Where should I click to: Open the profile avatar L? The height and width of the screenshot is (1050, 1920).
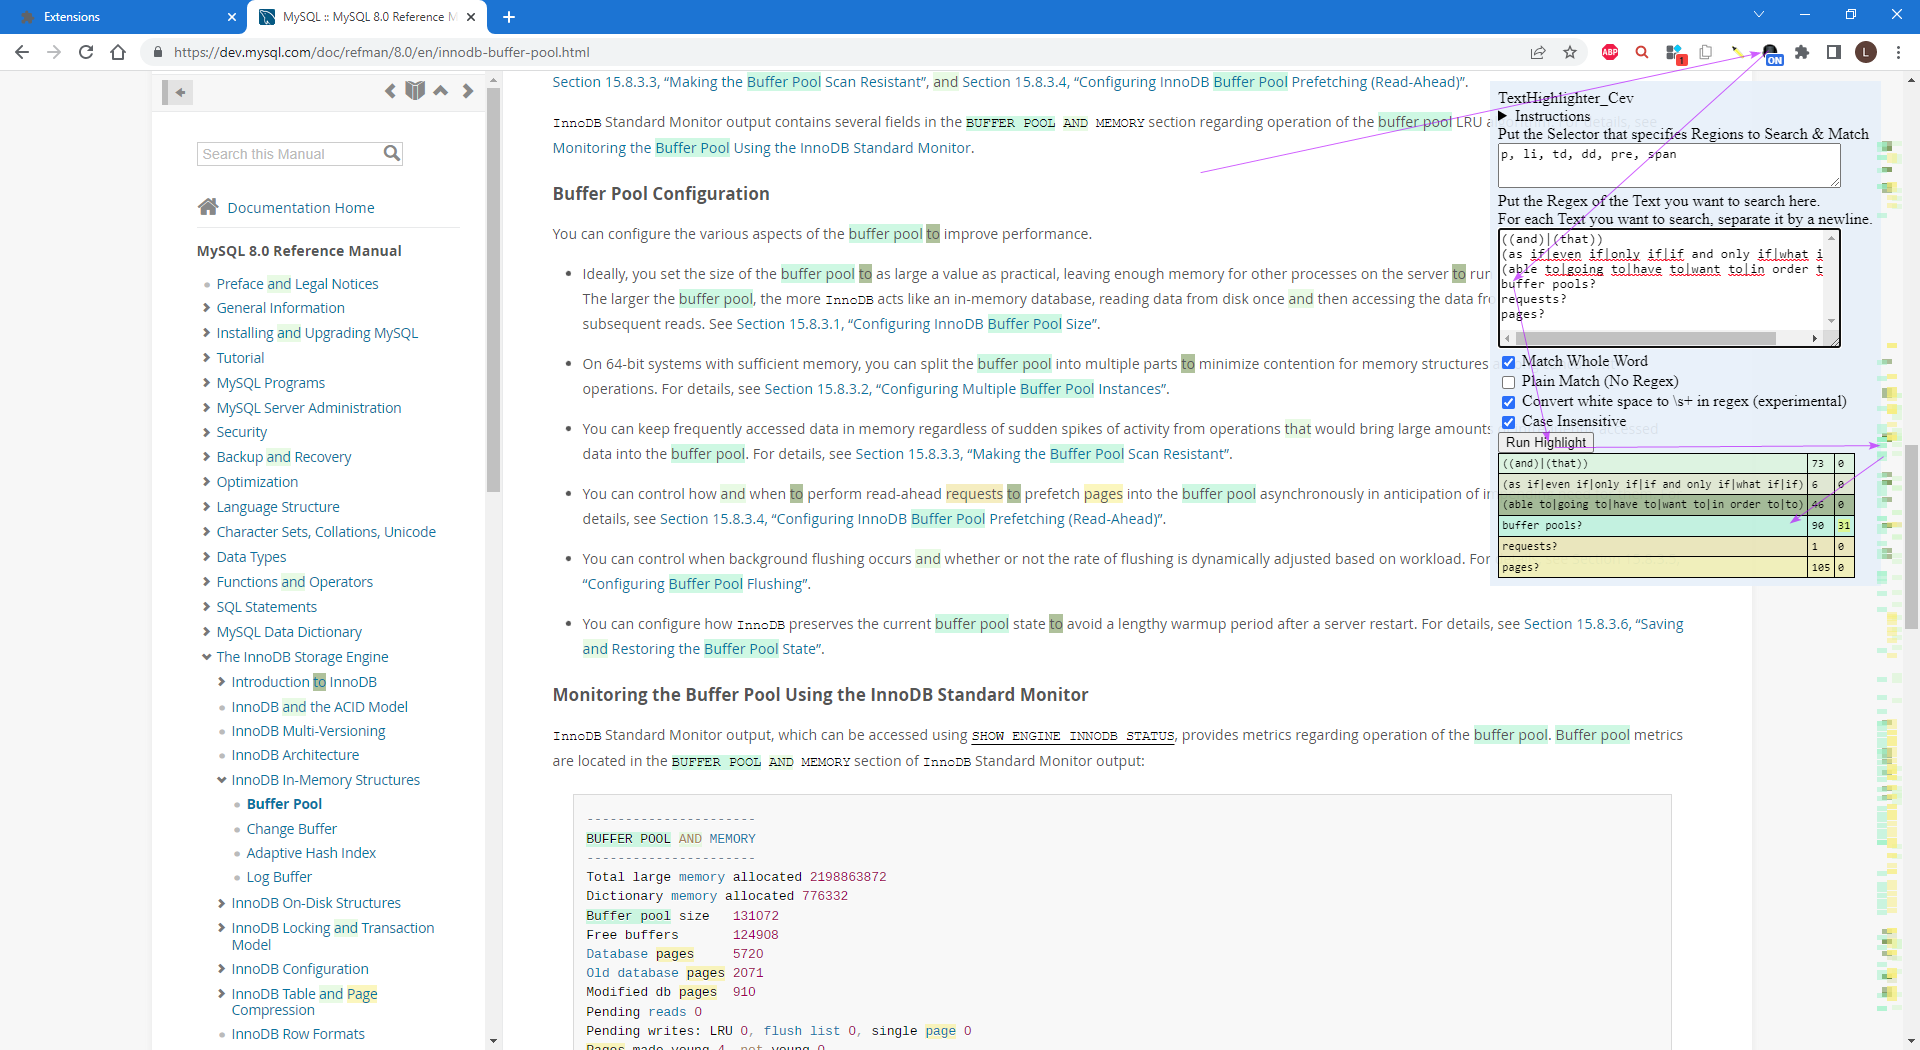(1866, 52)
